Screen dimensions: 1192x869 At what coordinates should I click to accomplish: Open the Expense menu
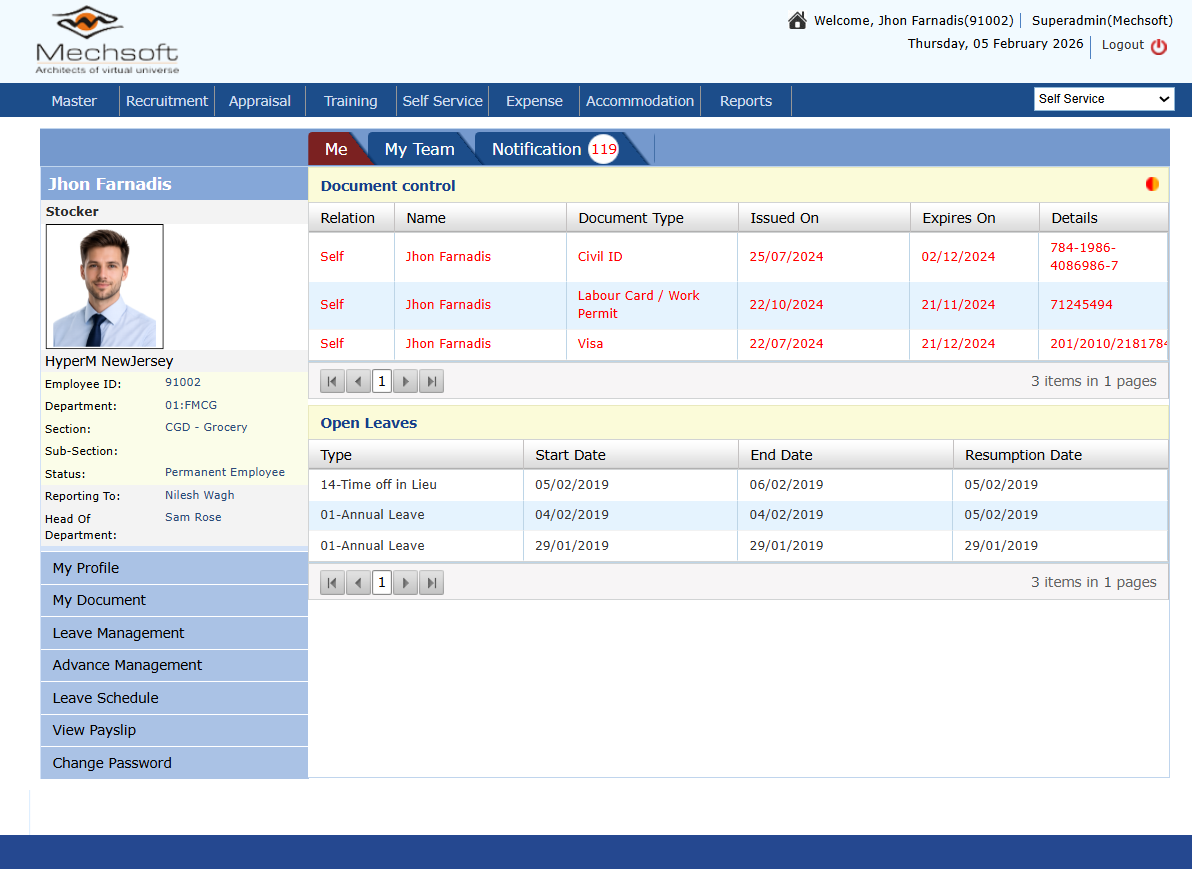point(534,101)
